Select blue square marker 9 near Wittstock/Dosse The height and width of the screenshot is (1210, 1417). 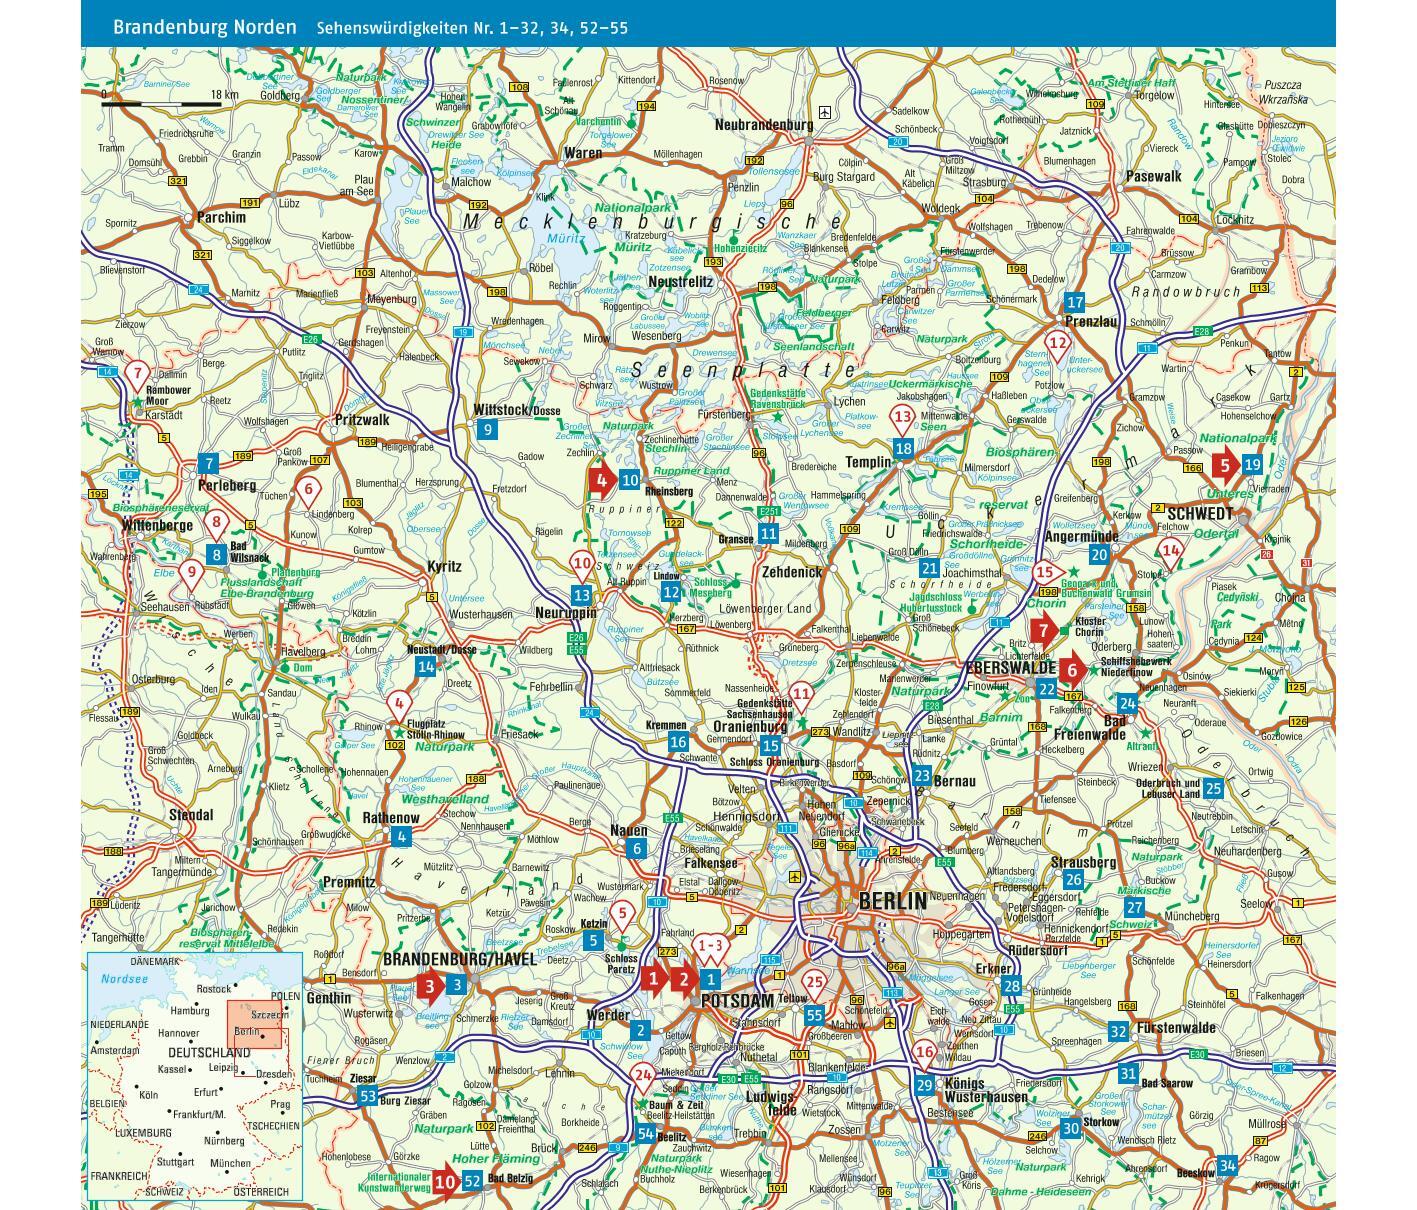(487, 430)
